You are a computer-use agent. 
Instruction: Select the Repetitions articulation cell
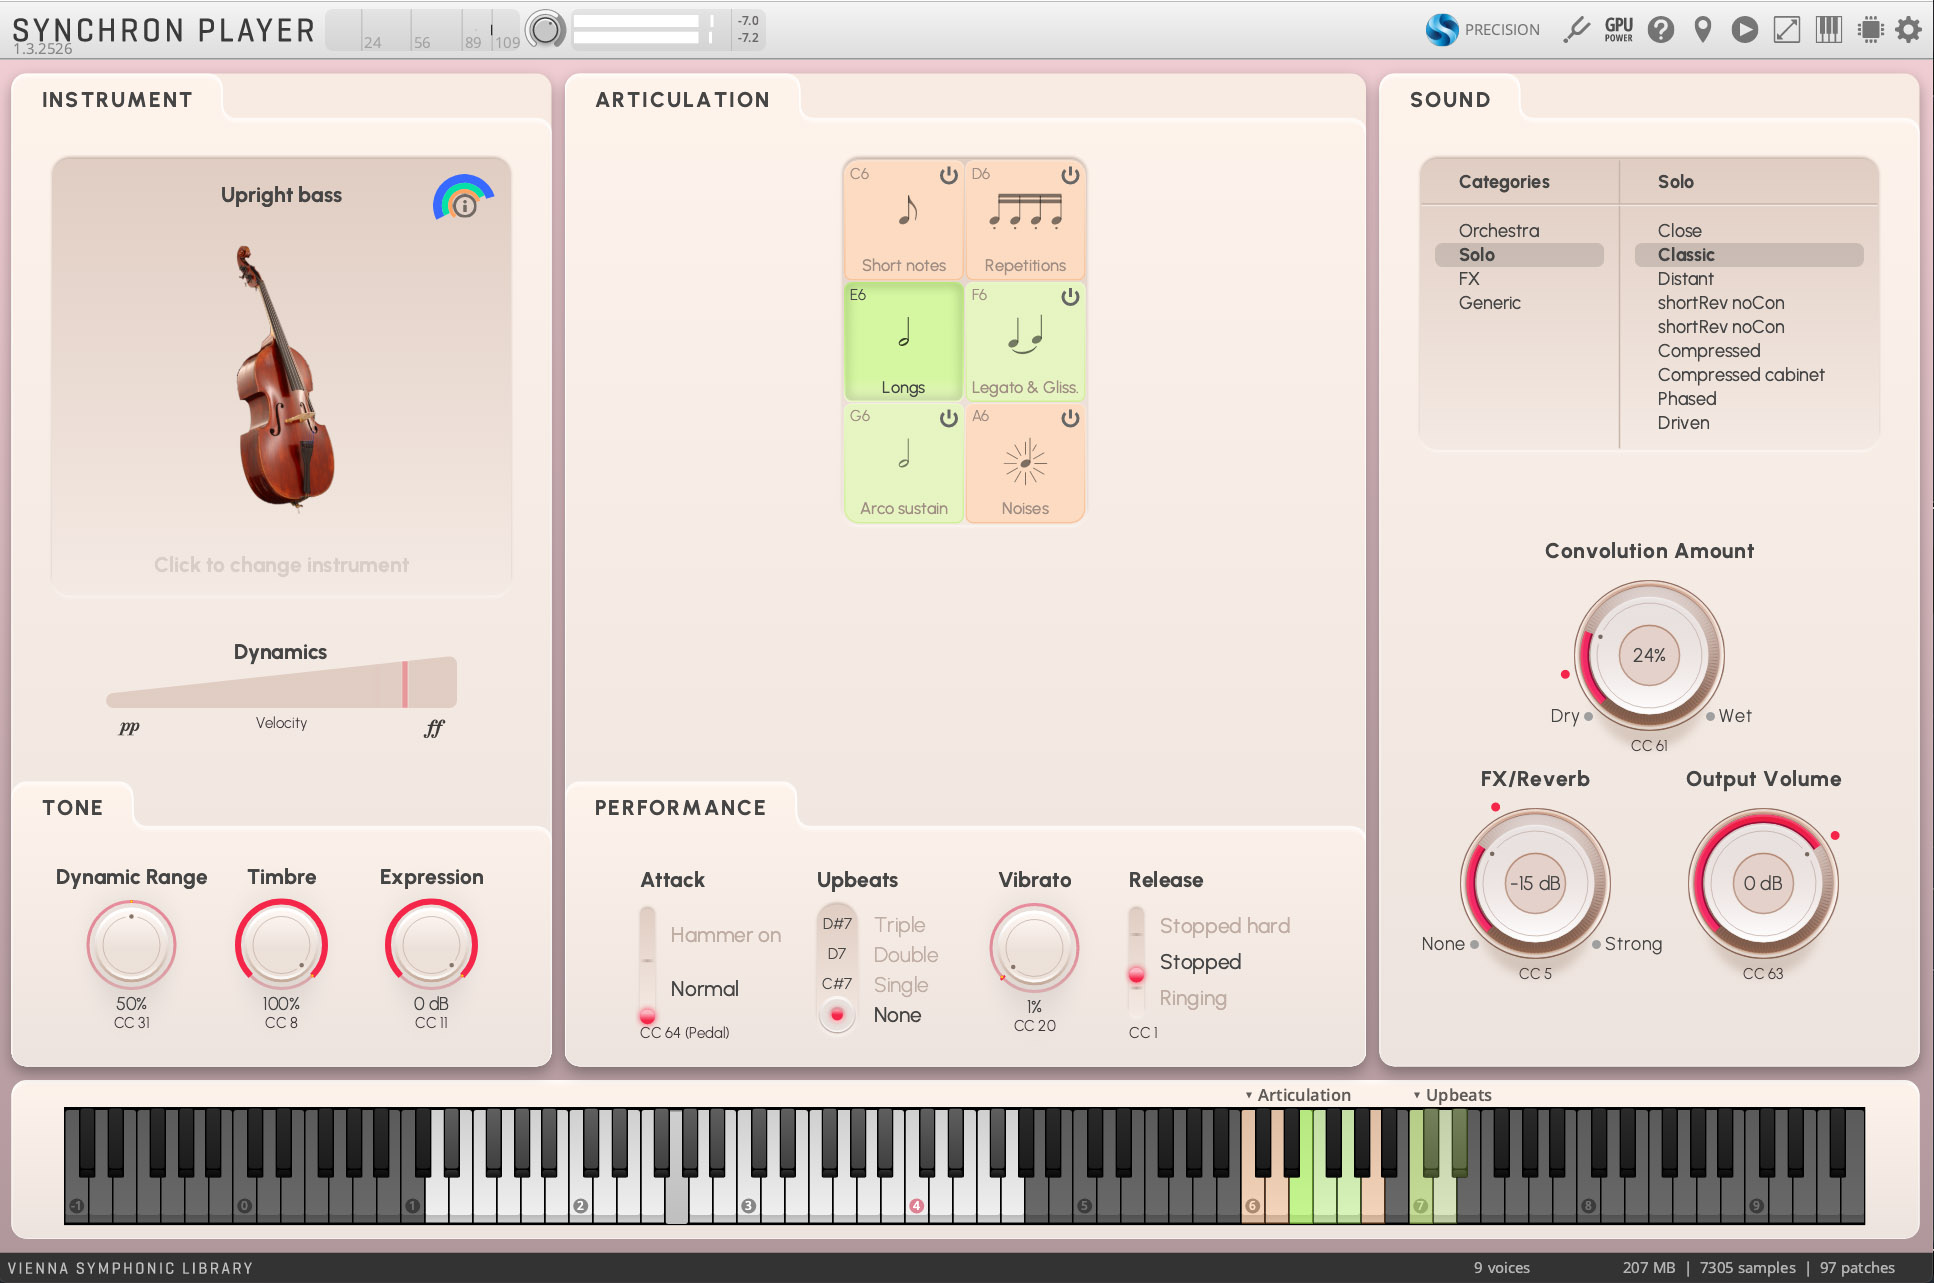(x=1025, y=220)
